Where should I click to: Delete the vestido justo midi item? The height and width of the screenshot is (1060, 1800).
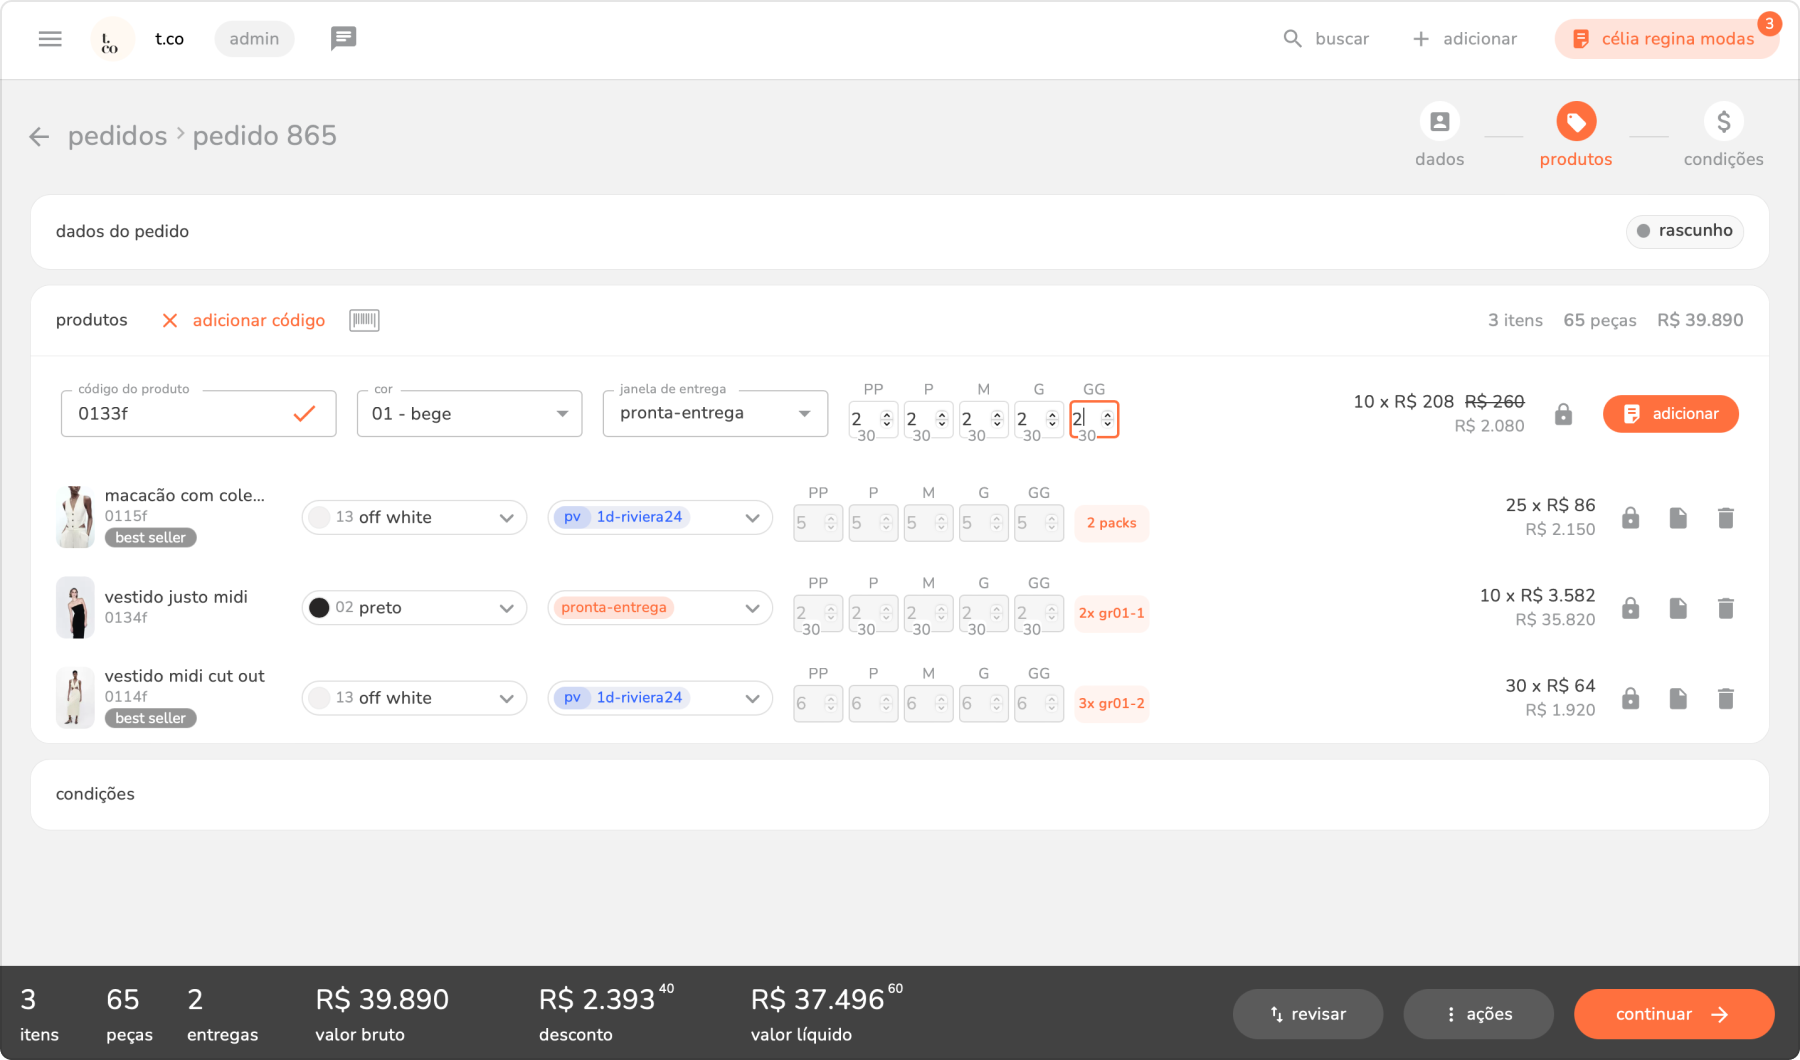click(1725, 608)
